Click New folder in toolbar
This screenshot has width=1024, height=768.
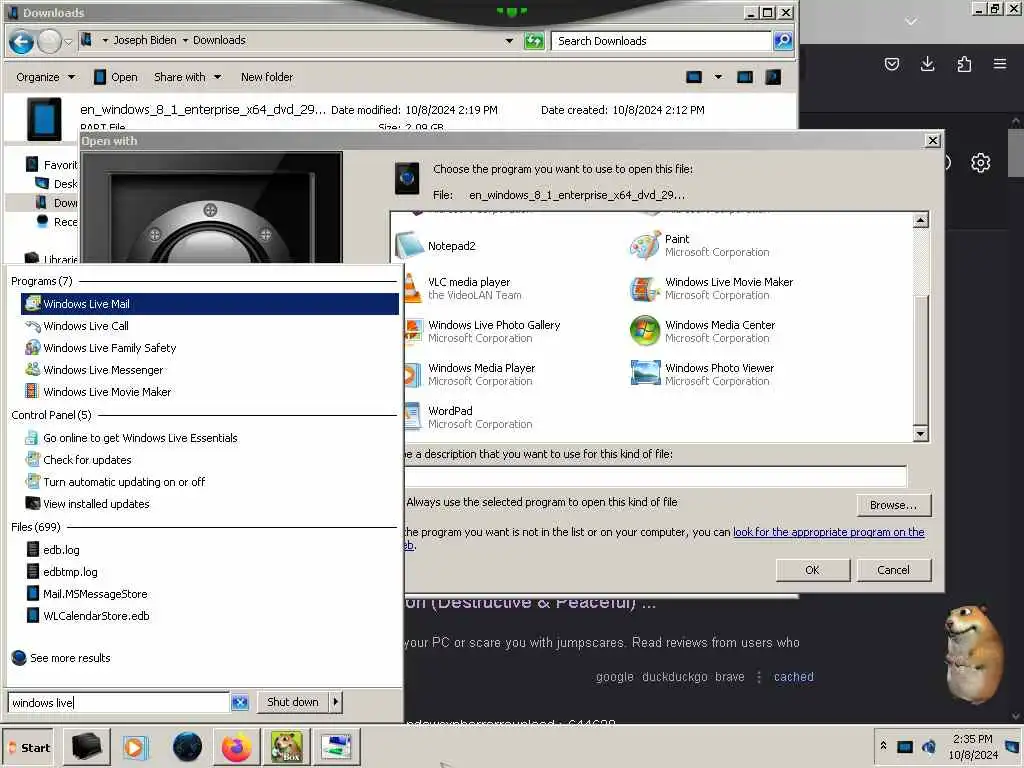click(266, 77)
